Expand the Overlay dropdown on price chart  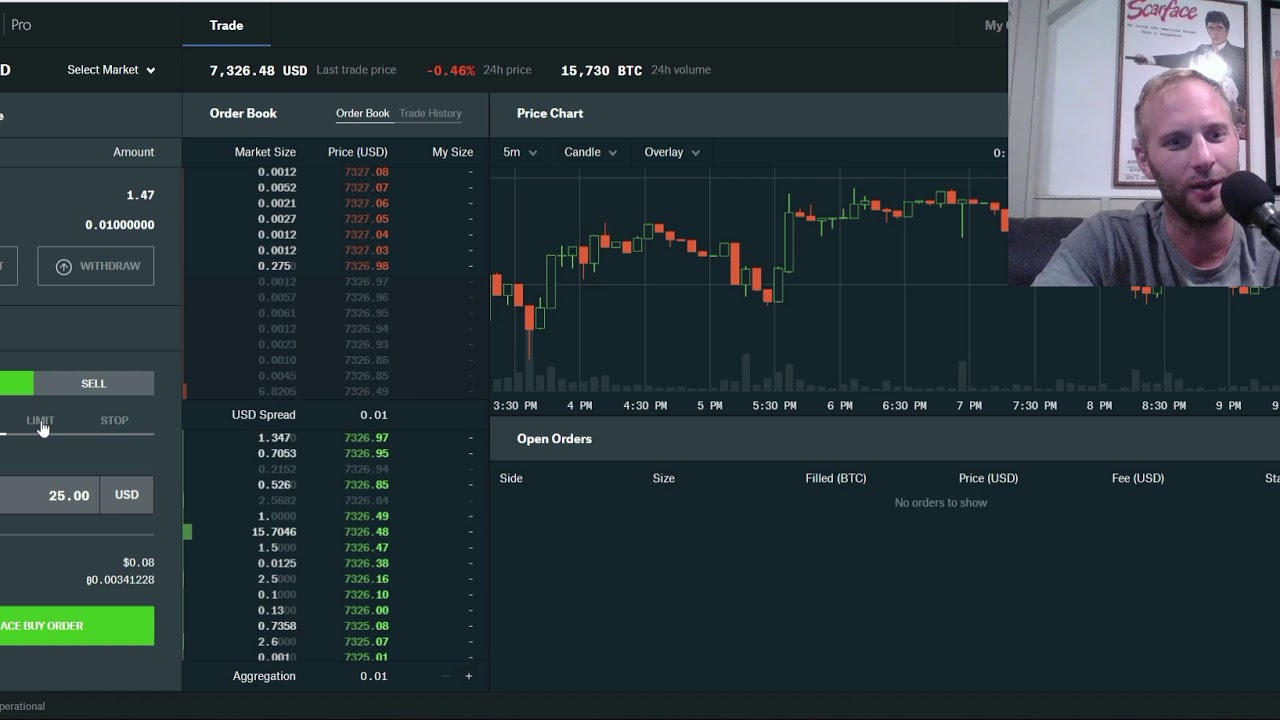[672, 152]
